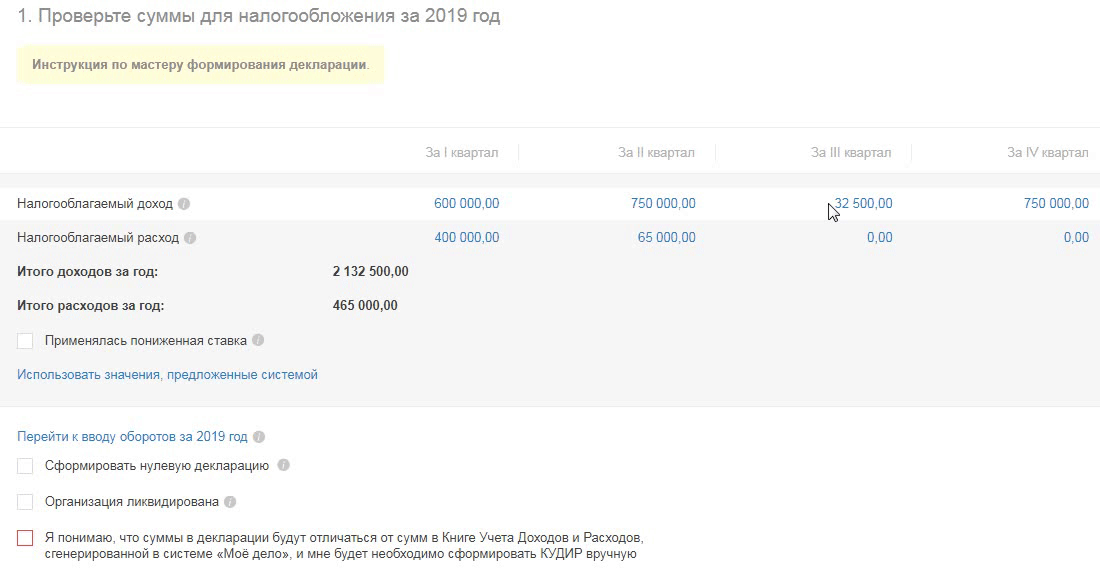The height and width of the screenshot is (568, 1100).
Task: Click info icon beside Применялась пониженная ставка
Action: point(258,340)
